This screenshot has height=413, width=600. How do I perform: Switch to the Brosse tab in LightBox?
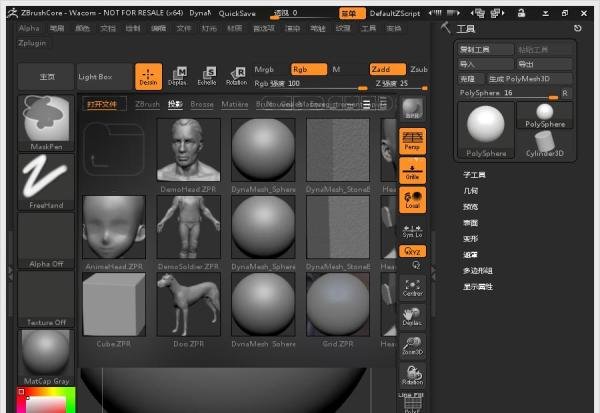tap(202, 104)
